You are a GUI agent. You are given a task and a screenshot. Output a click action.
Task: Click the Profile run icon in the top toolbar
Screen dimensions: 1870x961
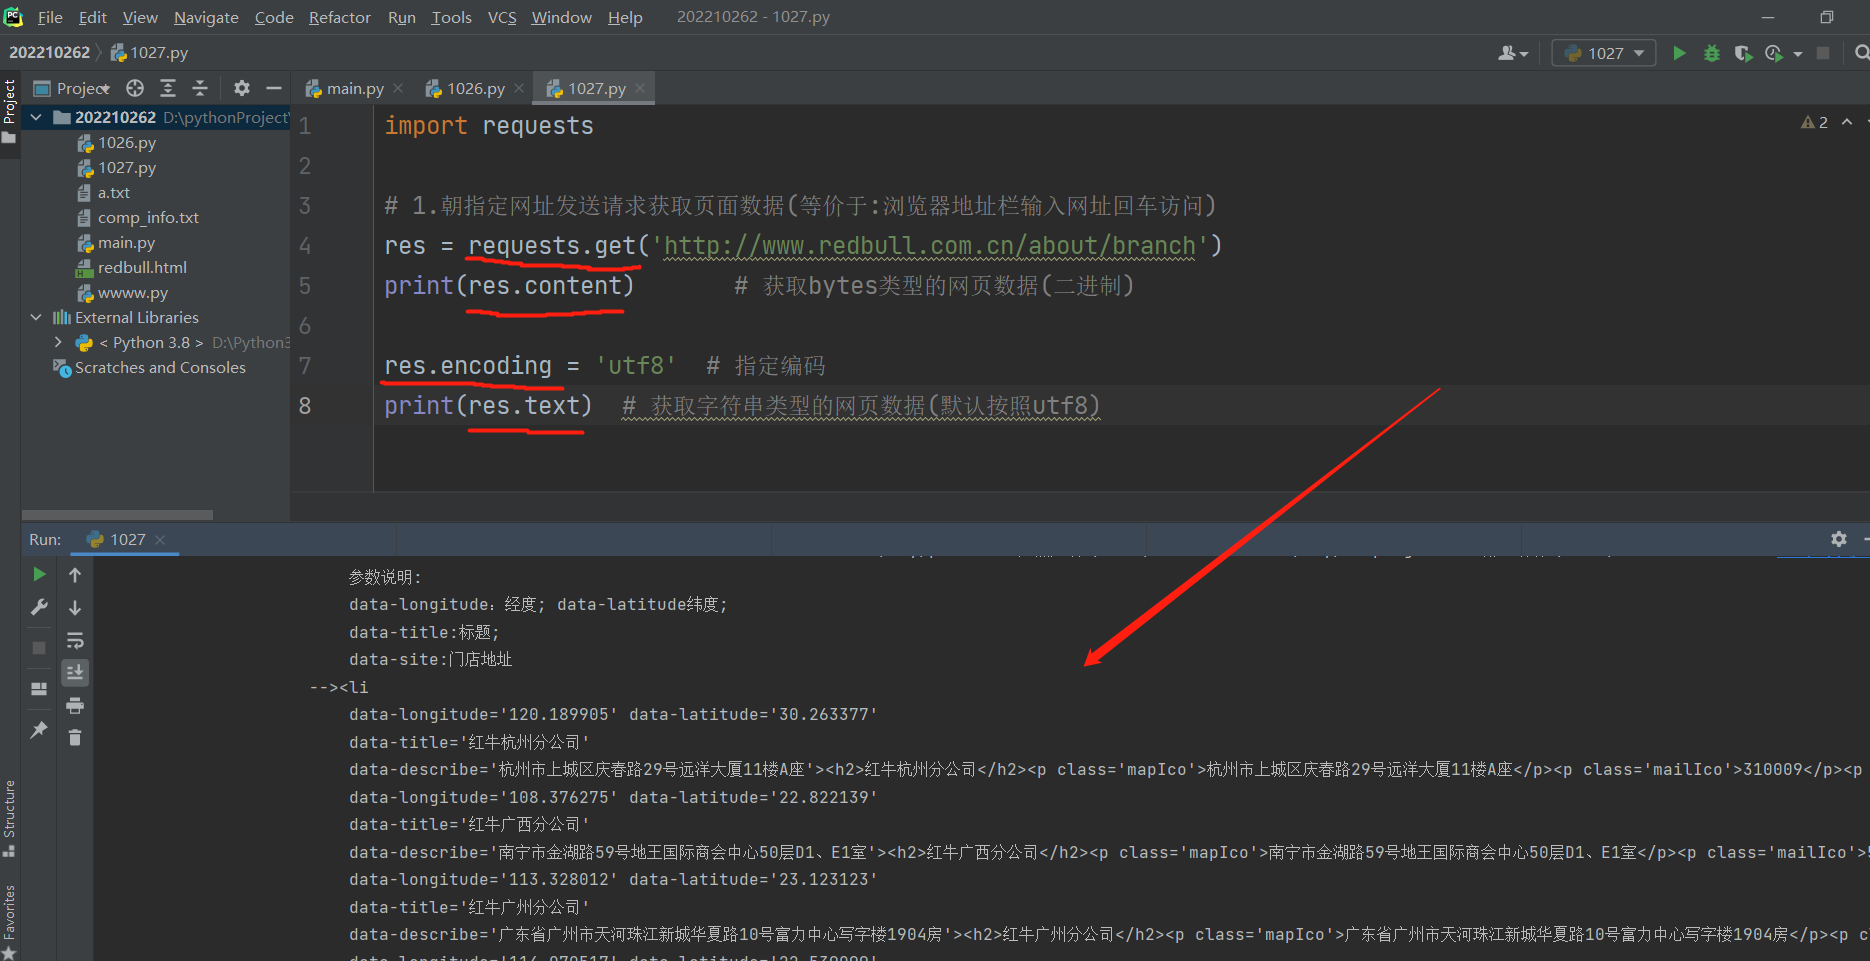point(1774,53)
